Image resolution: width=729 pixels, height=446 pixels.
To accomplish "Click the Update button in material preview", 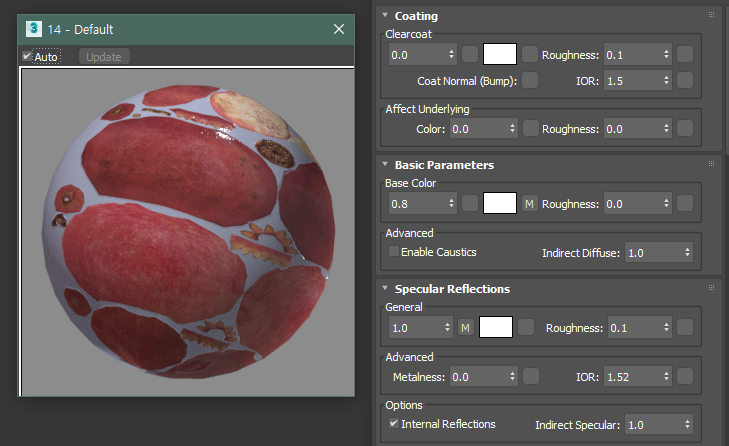I will (104, 57).
